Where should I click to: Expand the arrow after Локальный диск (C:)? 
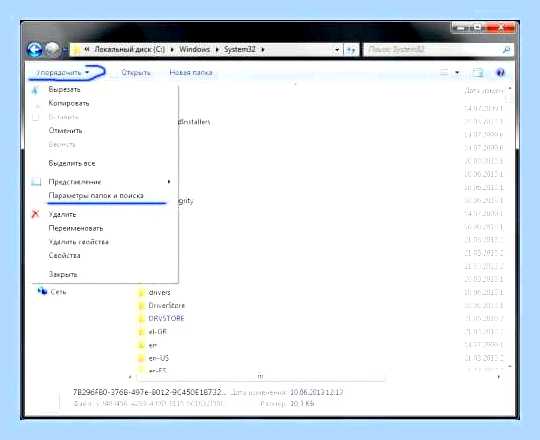(172, 50)
